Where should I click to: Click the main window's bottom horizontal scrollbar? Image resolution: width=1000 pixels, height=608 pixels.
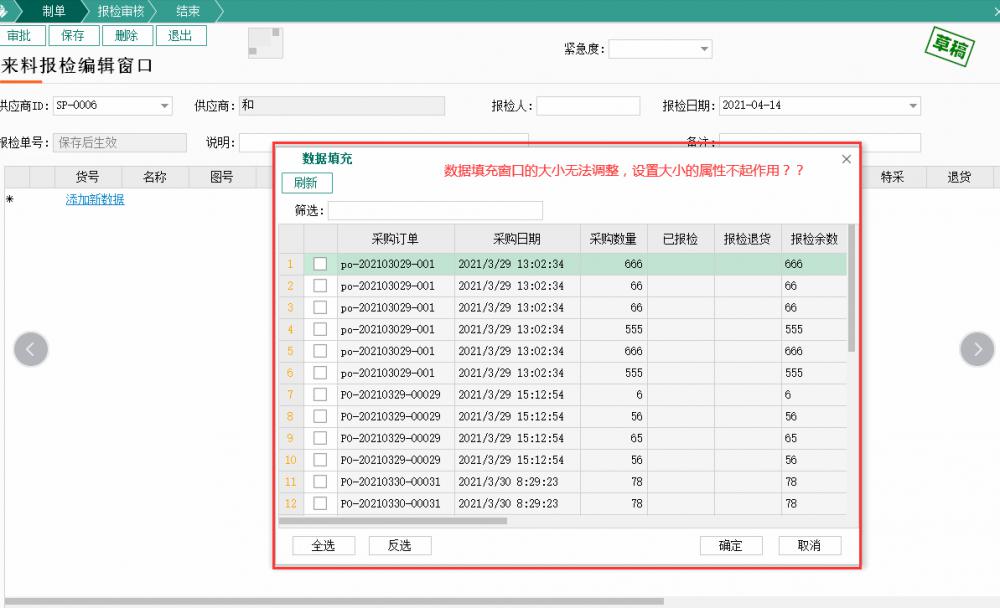tap(334, 601)
